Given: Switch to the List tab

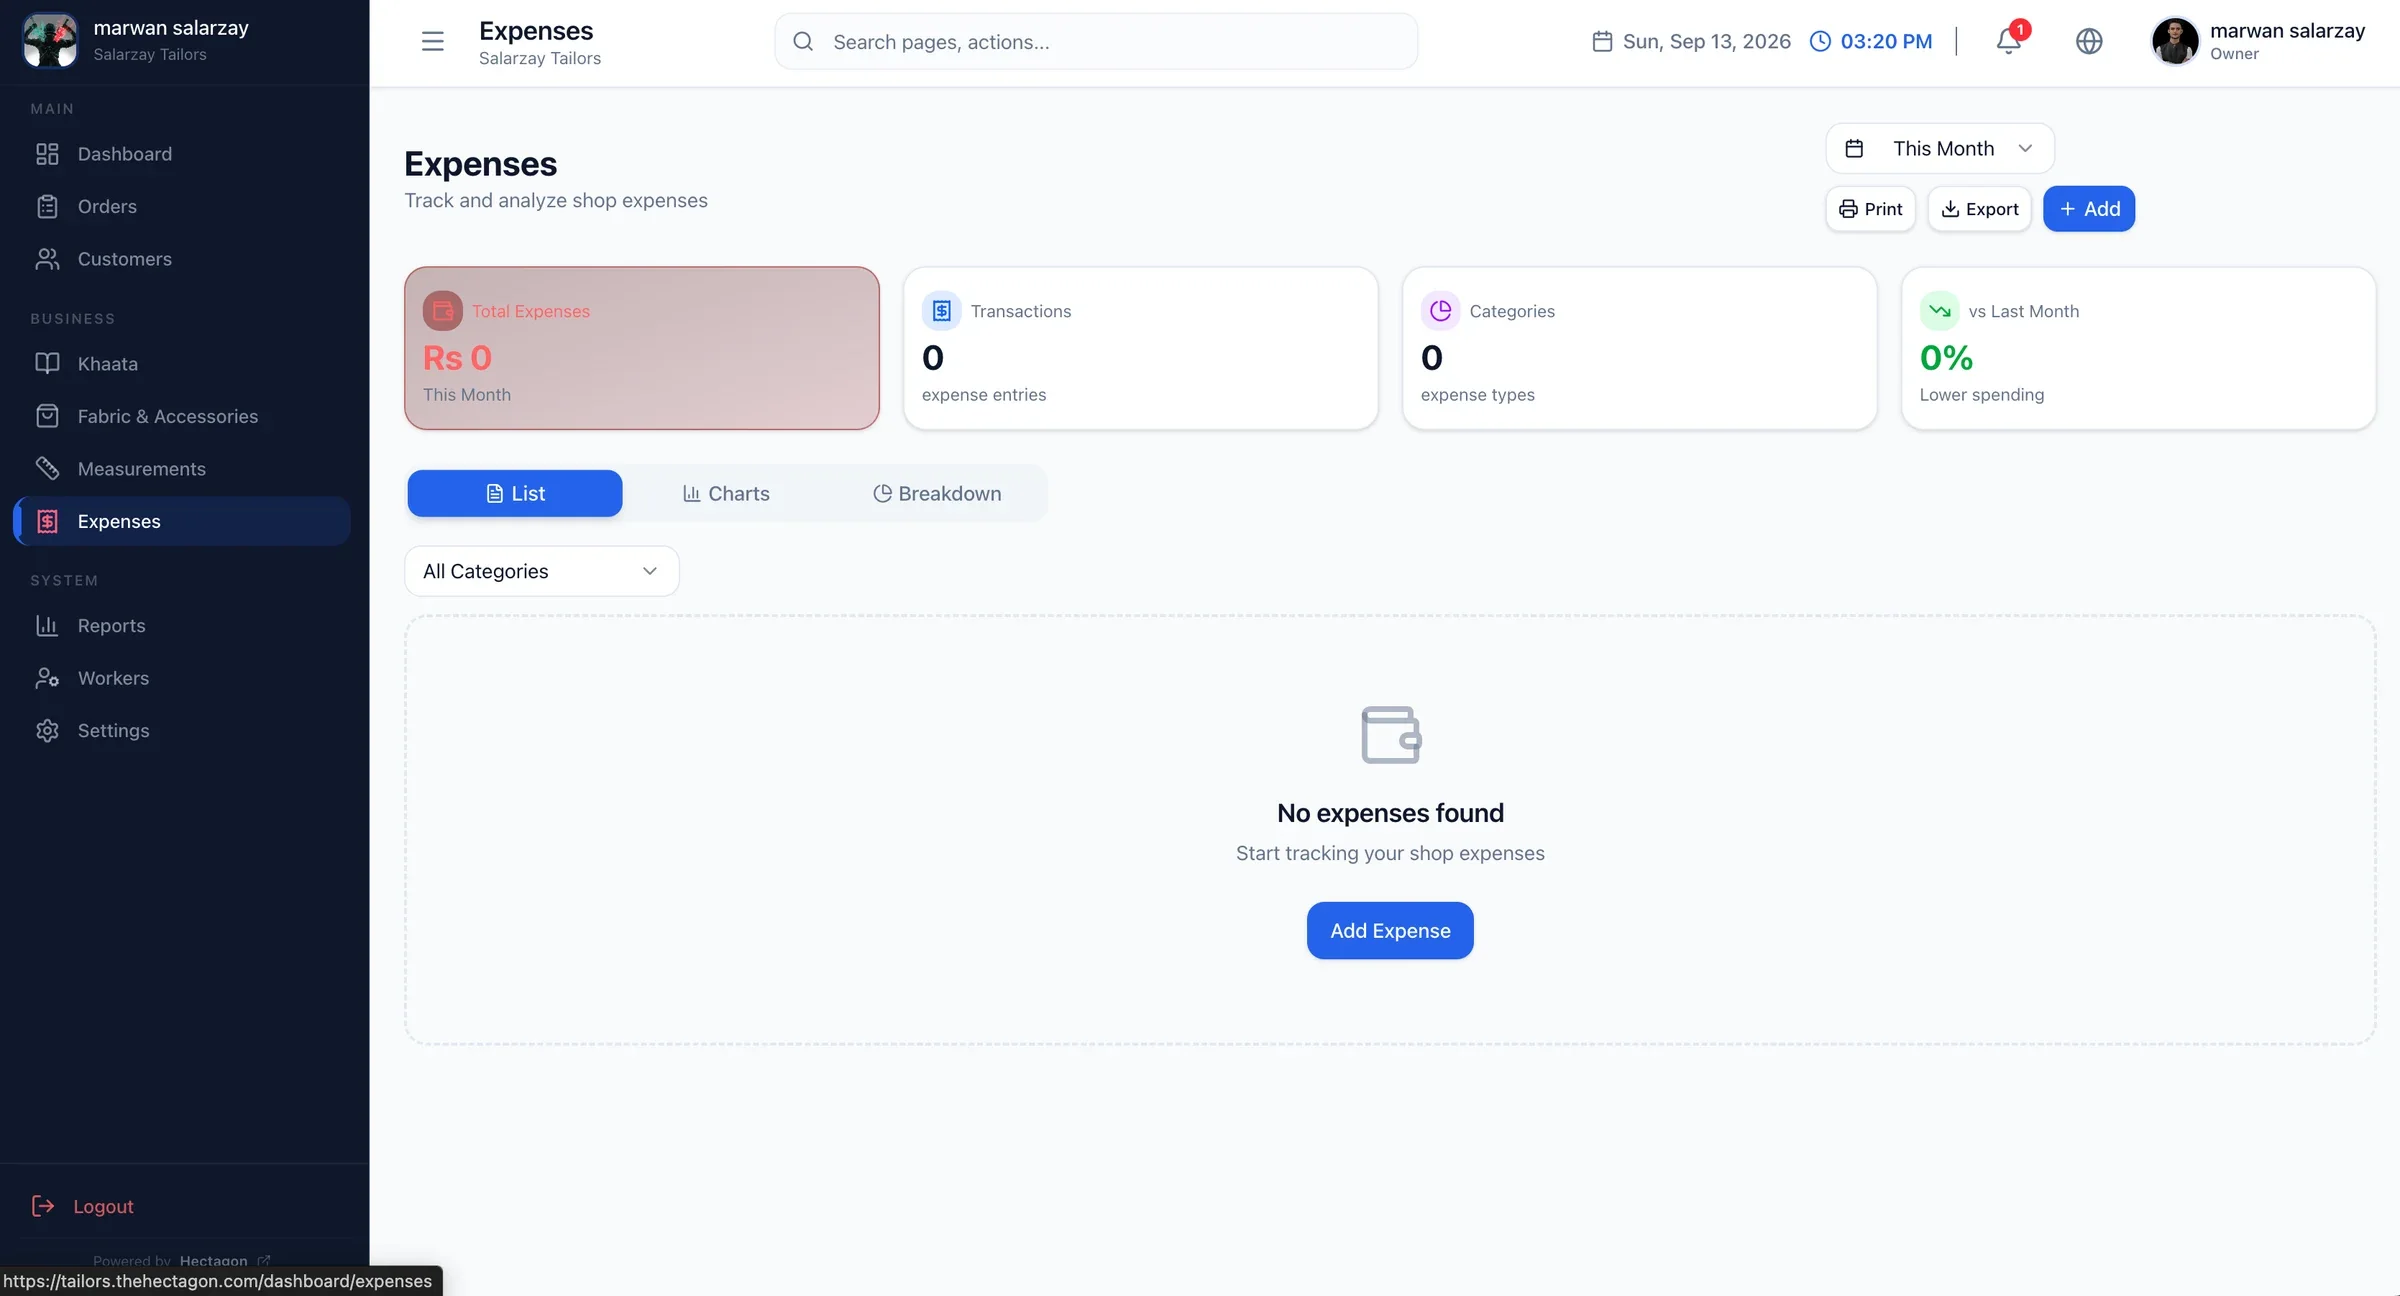Looking at the screenshot, I should [515, 493].
